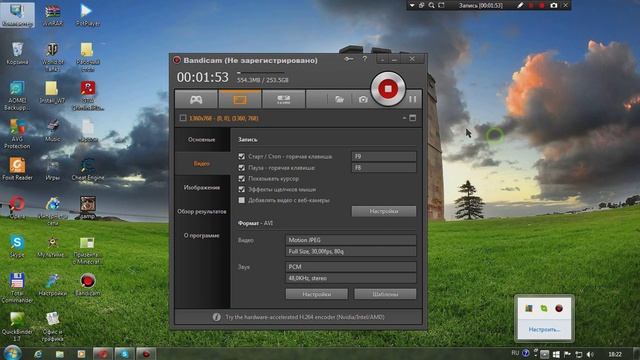The height and width of the screenshot is (360, 640).
Task: Click the Настроить link in tray popup
Action: 544,329
